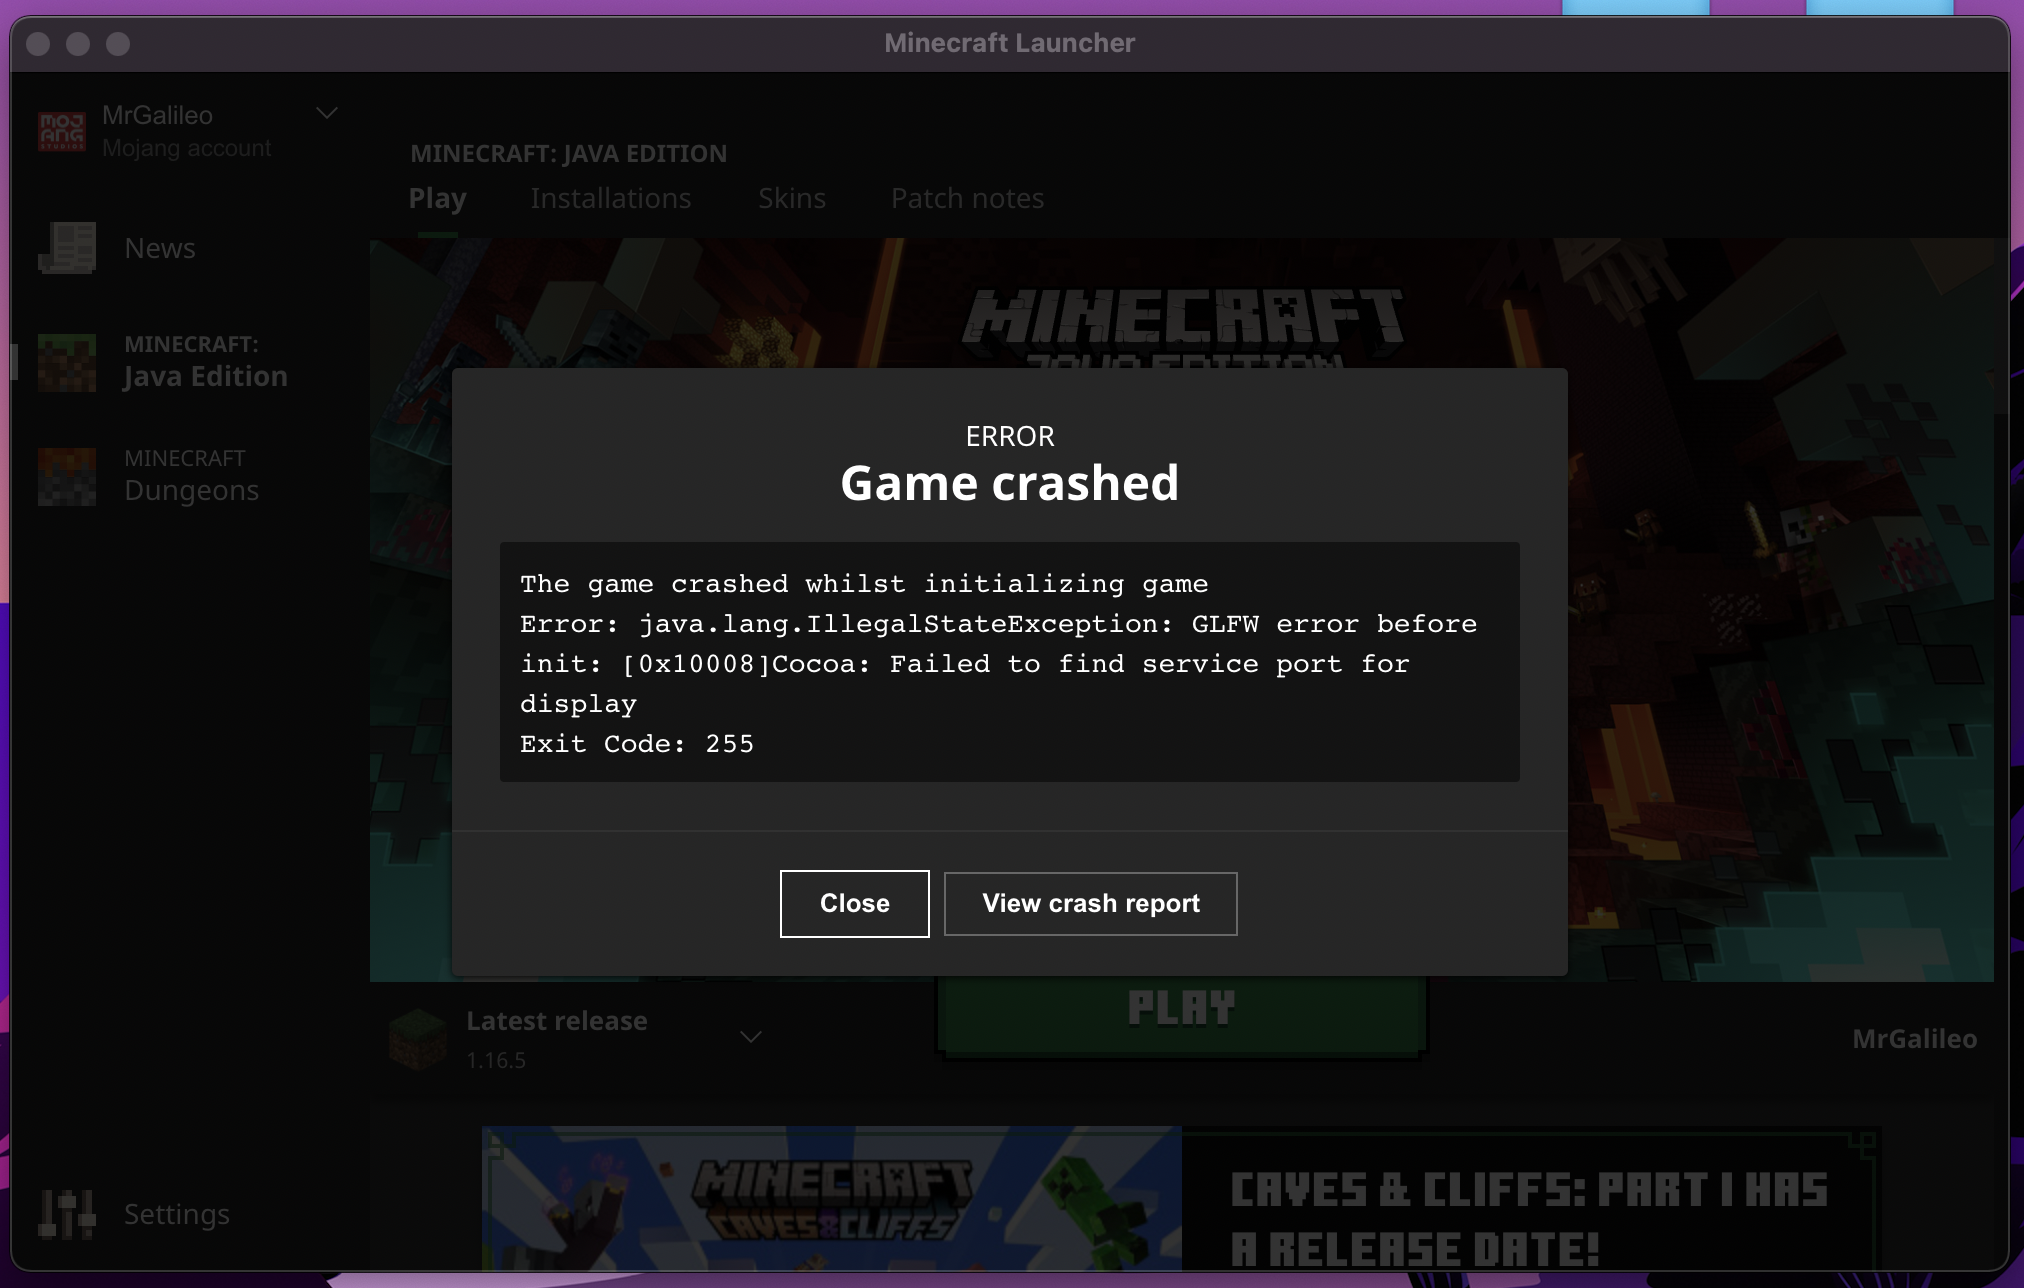Switch to the Installations tab
This screenshot has width=2024, height=1288.
pyautogui.click(x=610, y=198)
